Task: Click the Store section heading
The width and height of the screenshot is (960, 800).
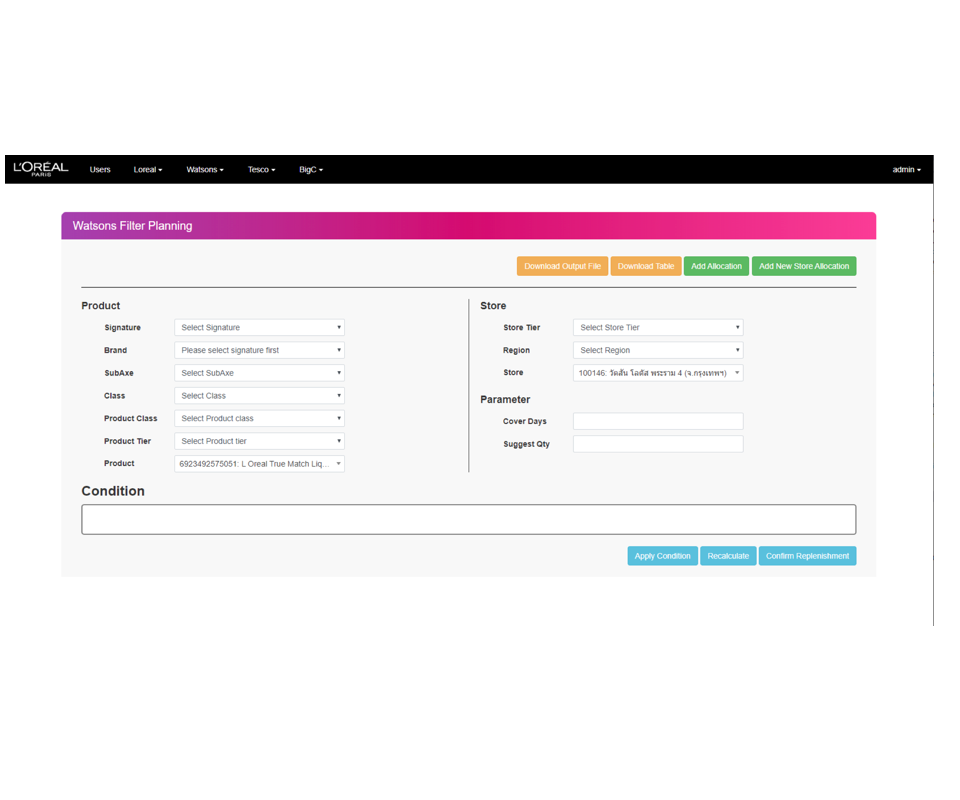Action: pos(493,305)
